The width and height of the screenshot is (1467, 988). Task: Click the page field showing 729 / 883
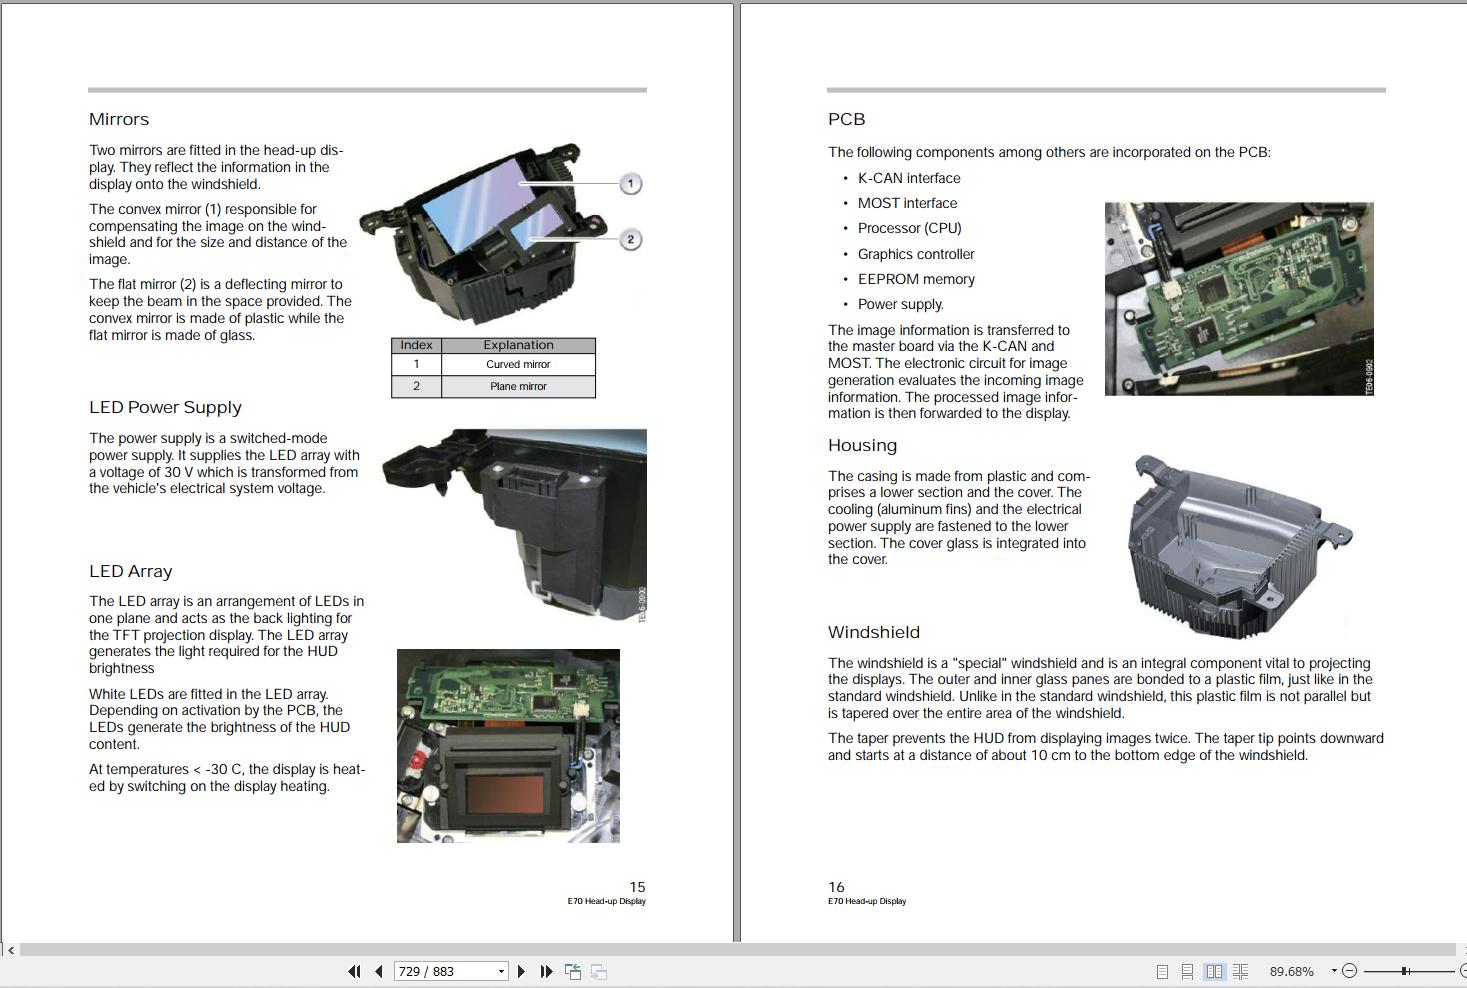440,971
